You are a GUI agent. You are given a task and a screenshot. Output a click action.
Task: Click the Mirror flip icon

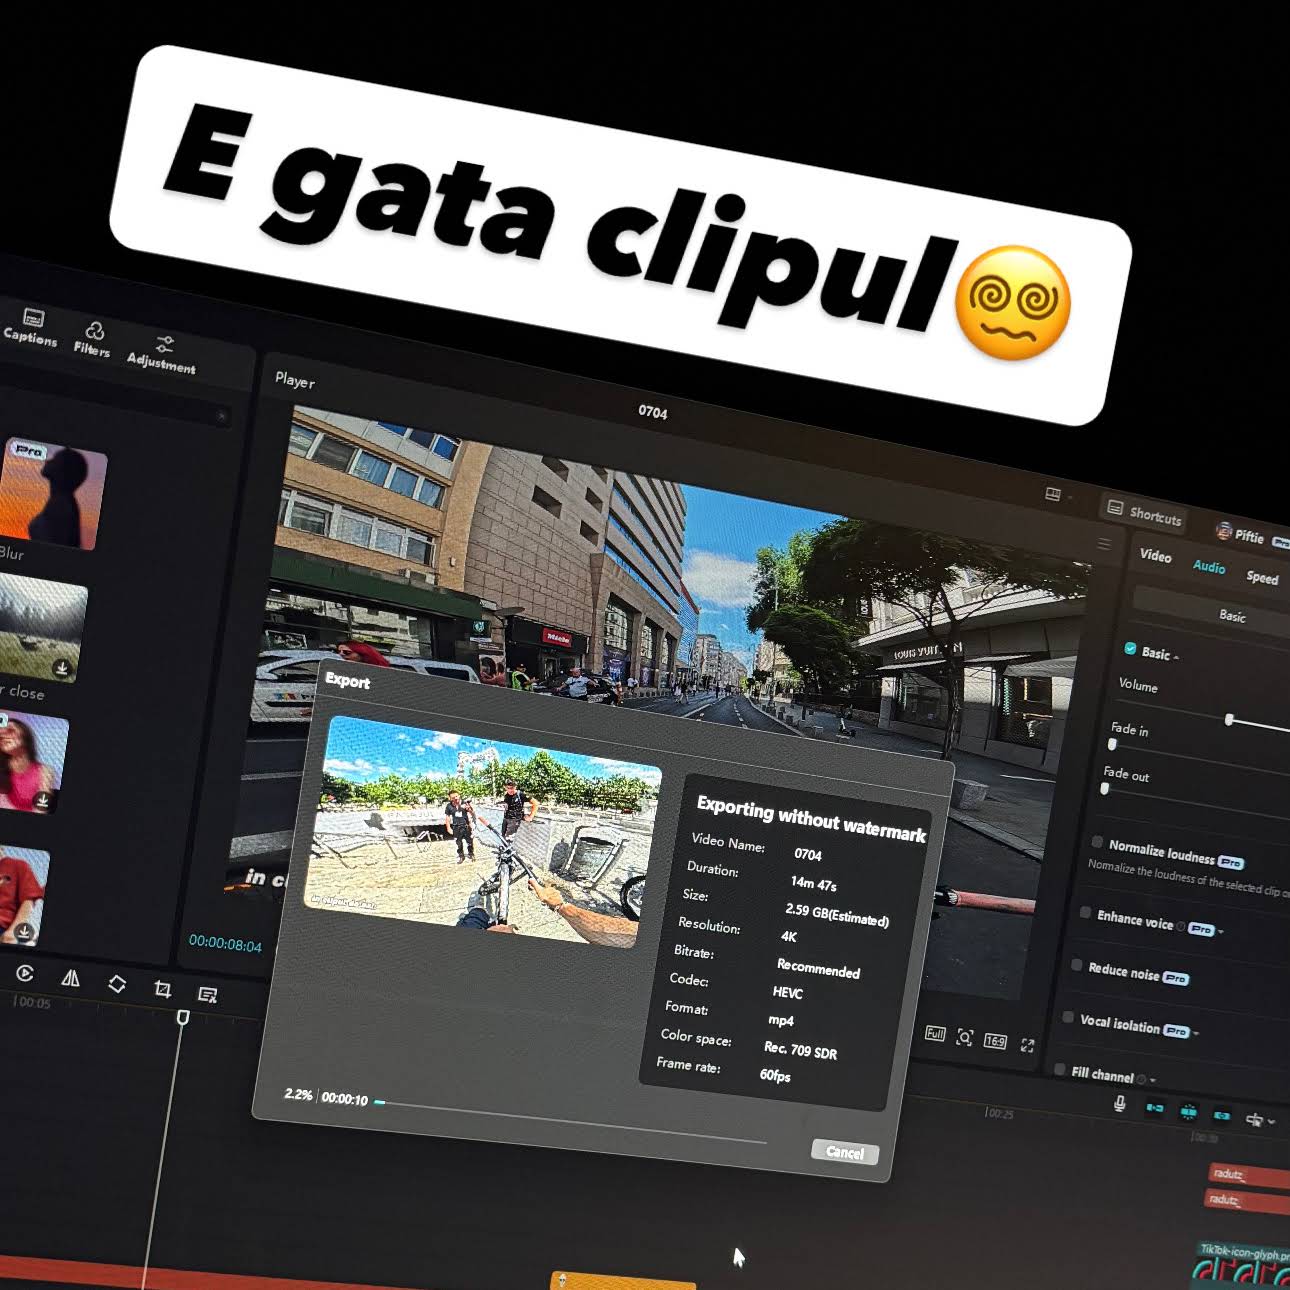pos(70,978)
